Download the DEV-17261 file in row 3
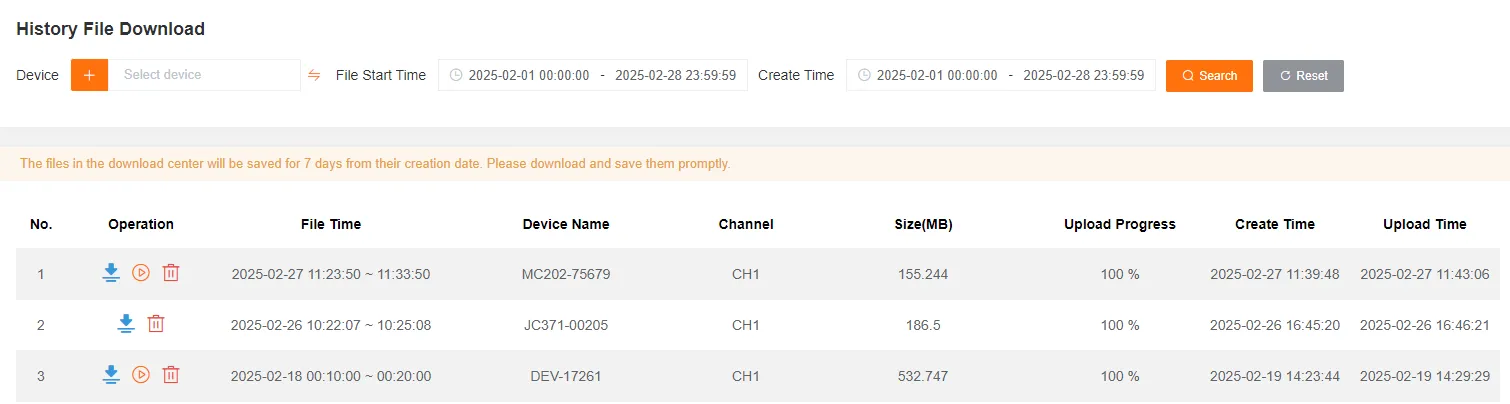Viewport: 1510px width, 404px height. (111, 375)
